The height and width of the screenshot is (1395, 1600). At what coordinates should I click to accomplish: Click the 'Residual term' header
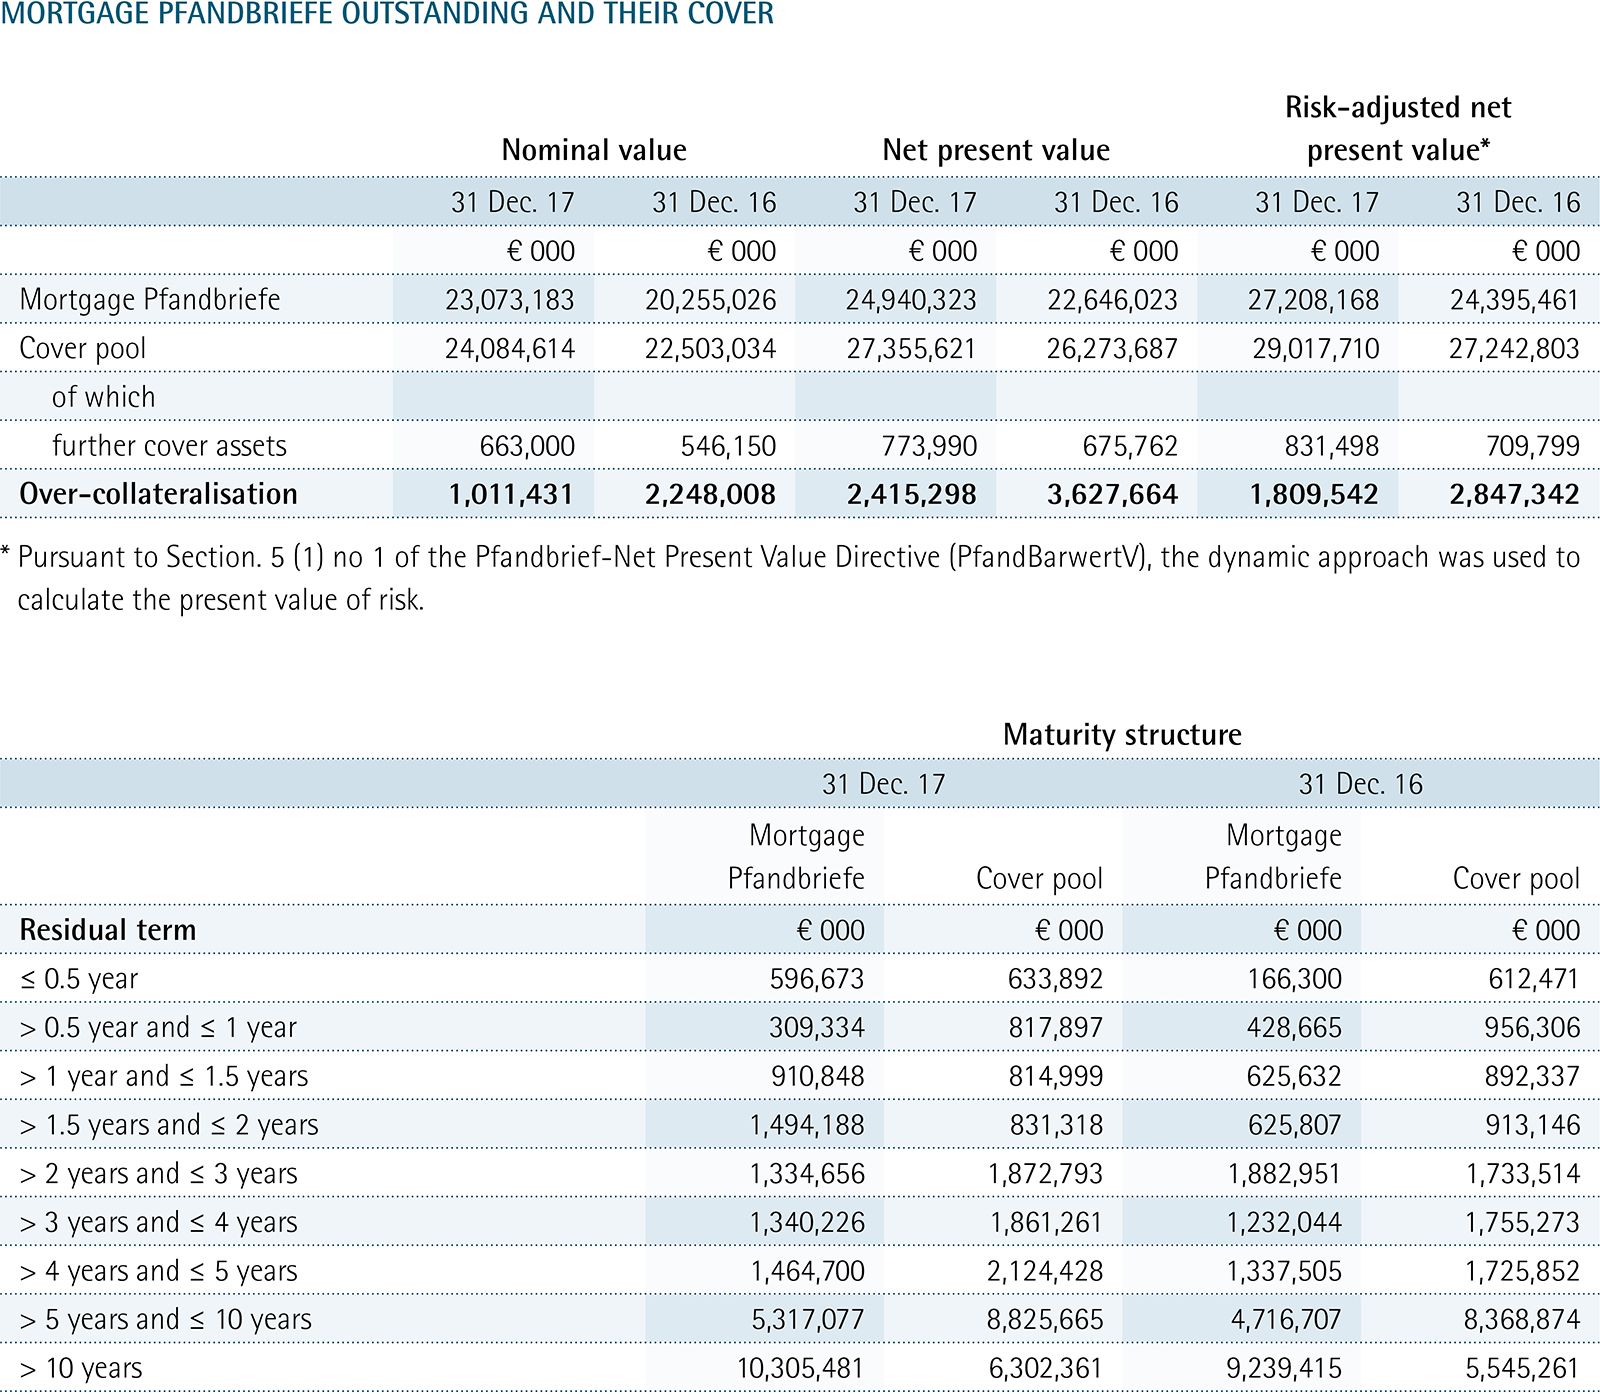point(108,930)
